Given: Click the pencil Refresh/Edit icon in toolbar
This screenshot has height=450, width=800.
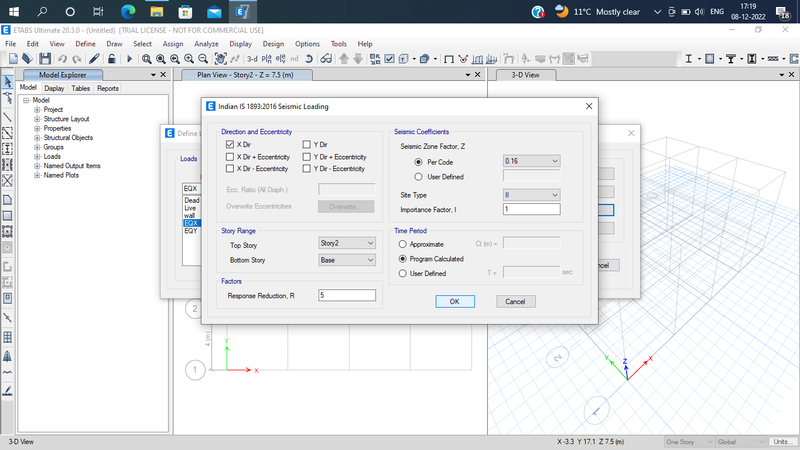Looking at the screenshot, I should [x=94, y=59].
